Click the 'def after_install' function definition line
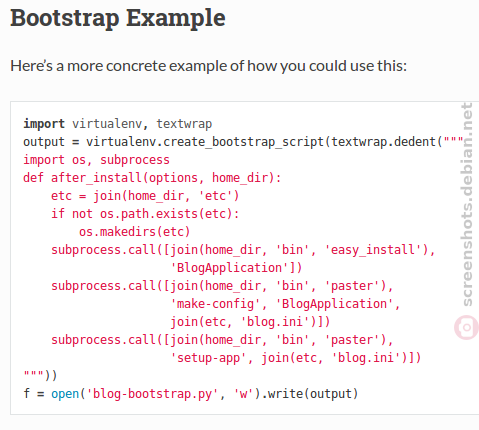 click(x=152, y=178)
